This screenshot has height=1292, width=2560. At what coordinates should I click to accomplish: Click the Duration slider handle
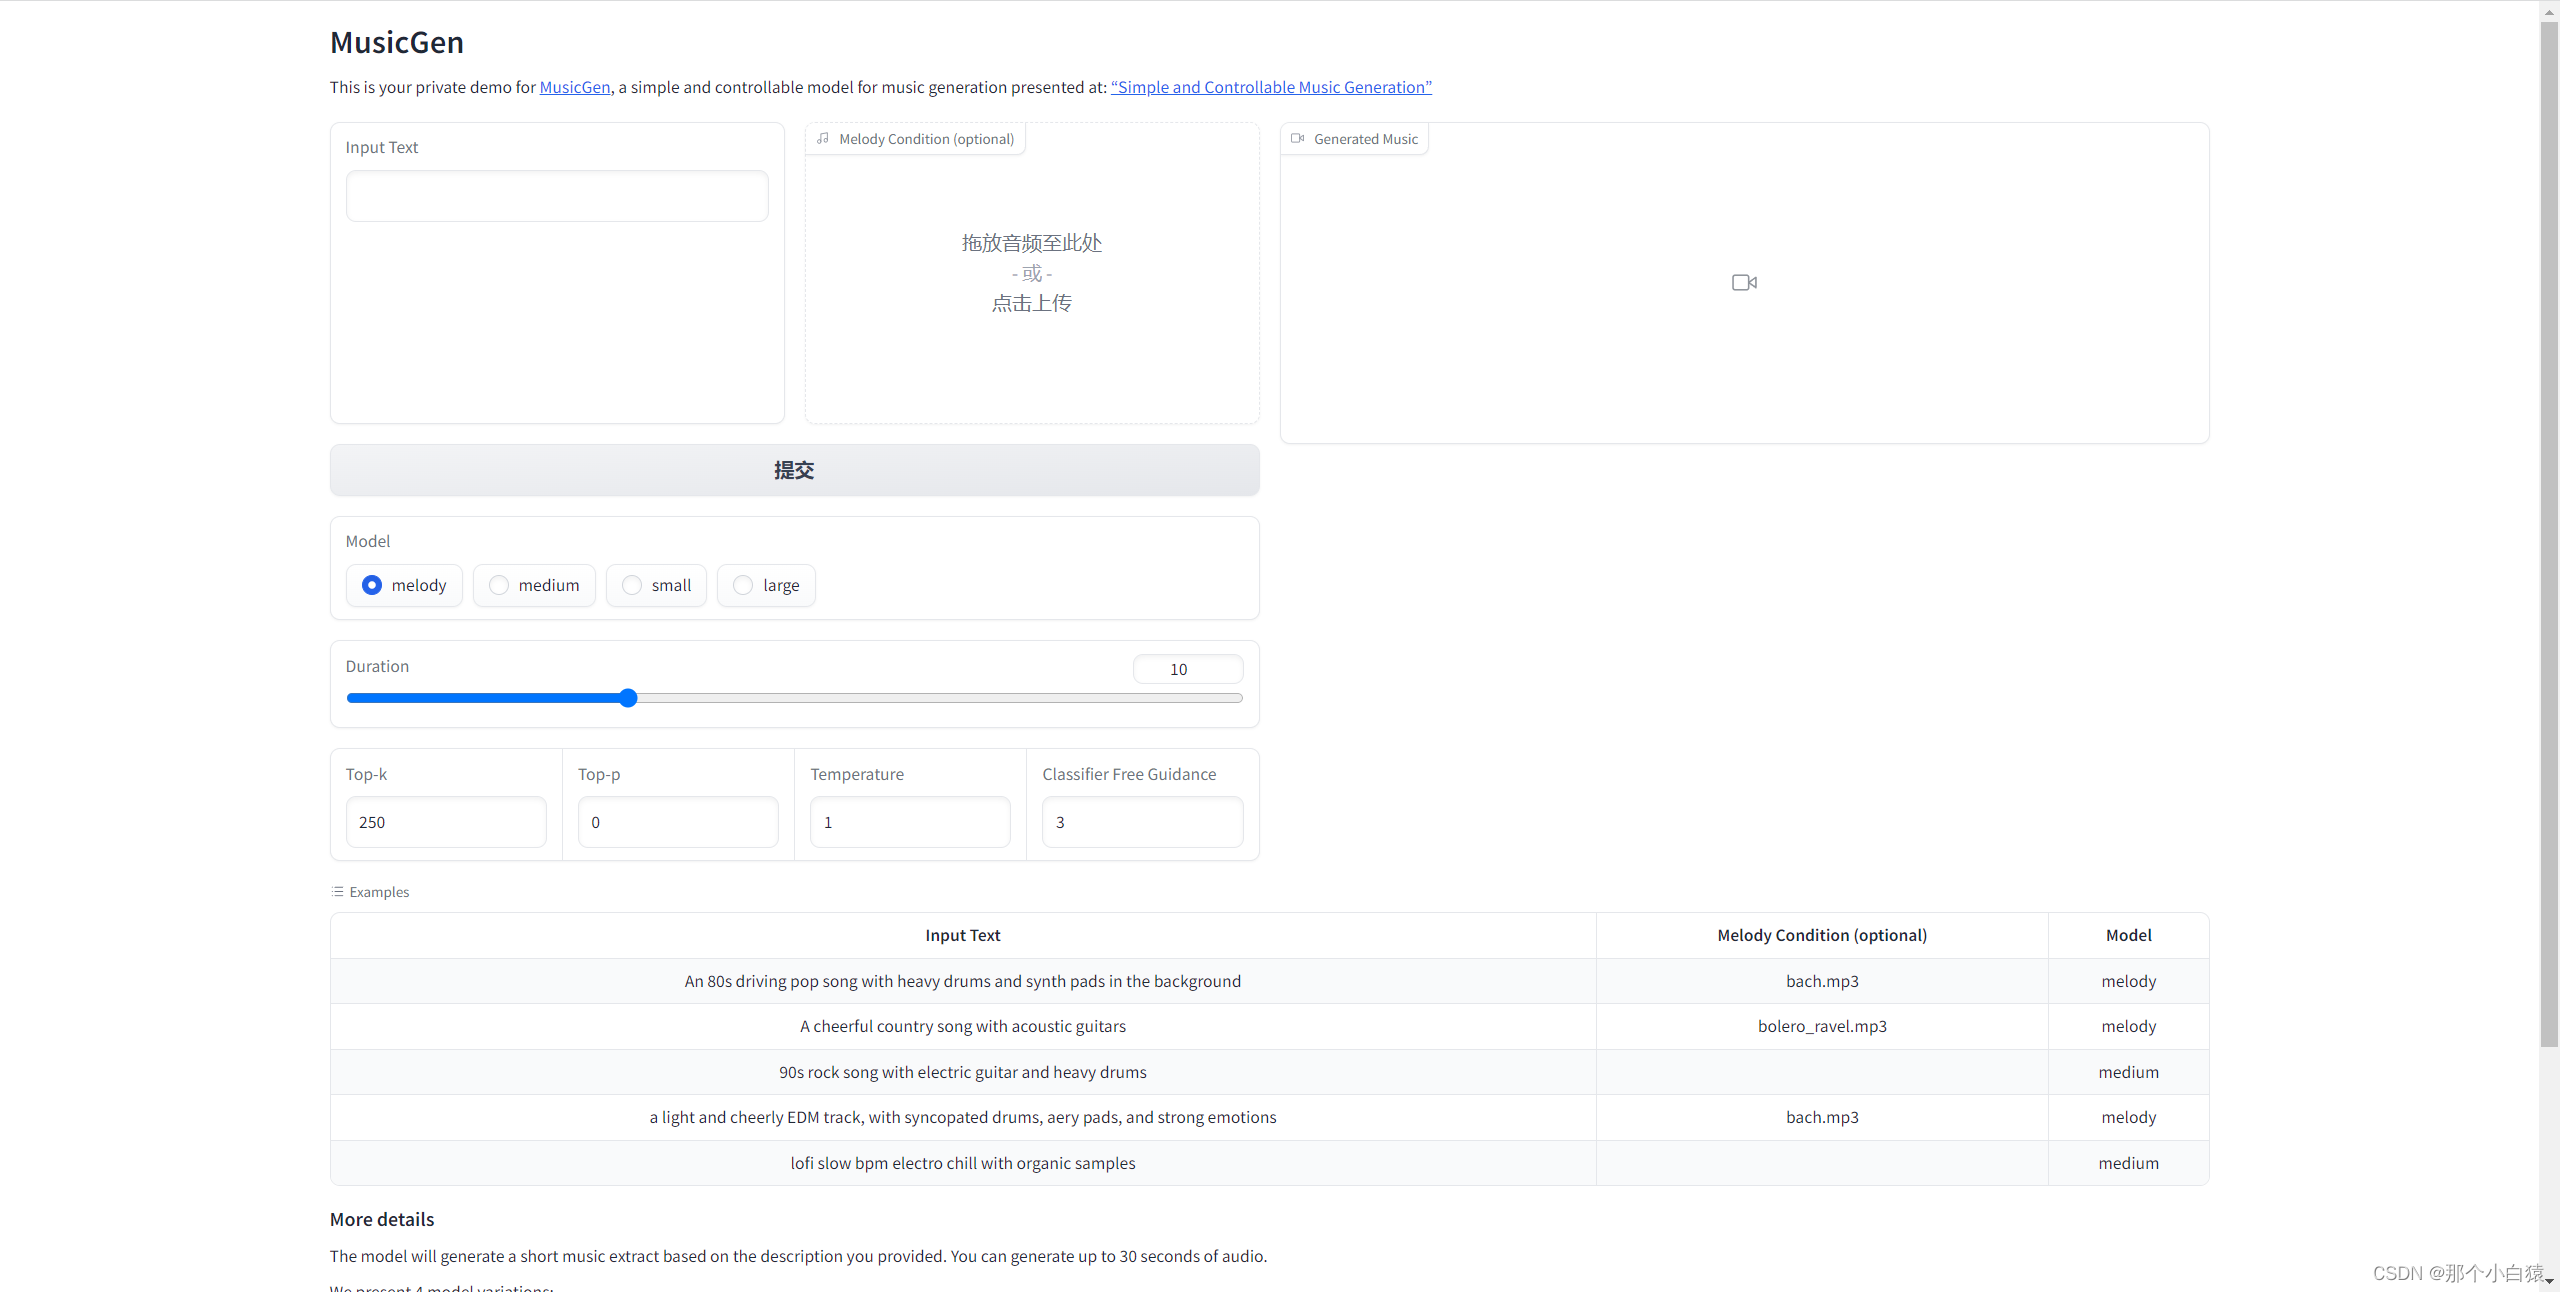(628, 698)
